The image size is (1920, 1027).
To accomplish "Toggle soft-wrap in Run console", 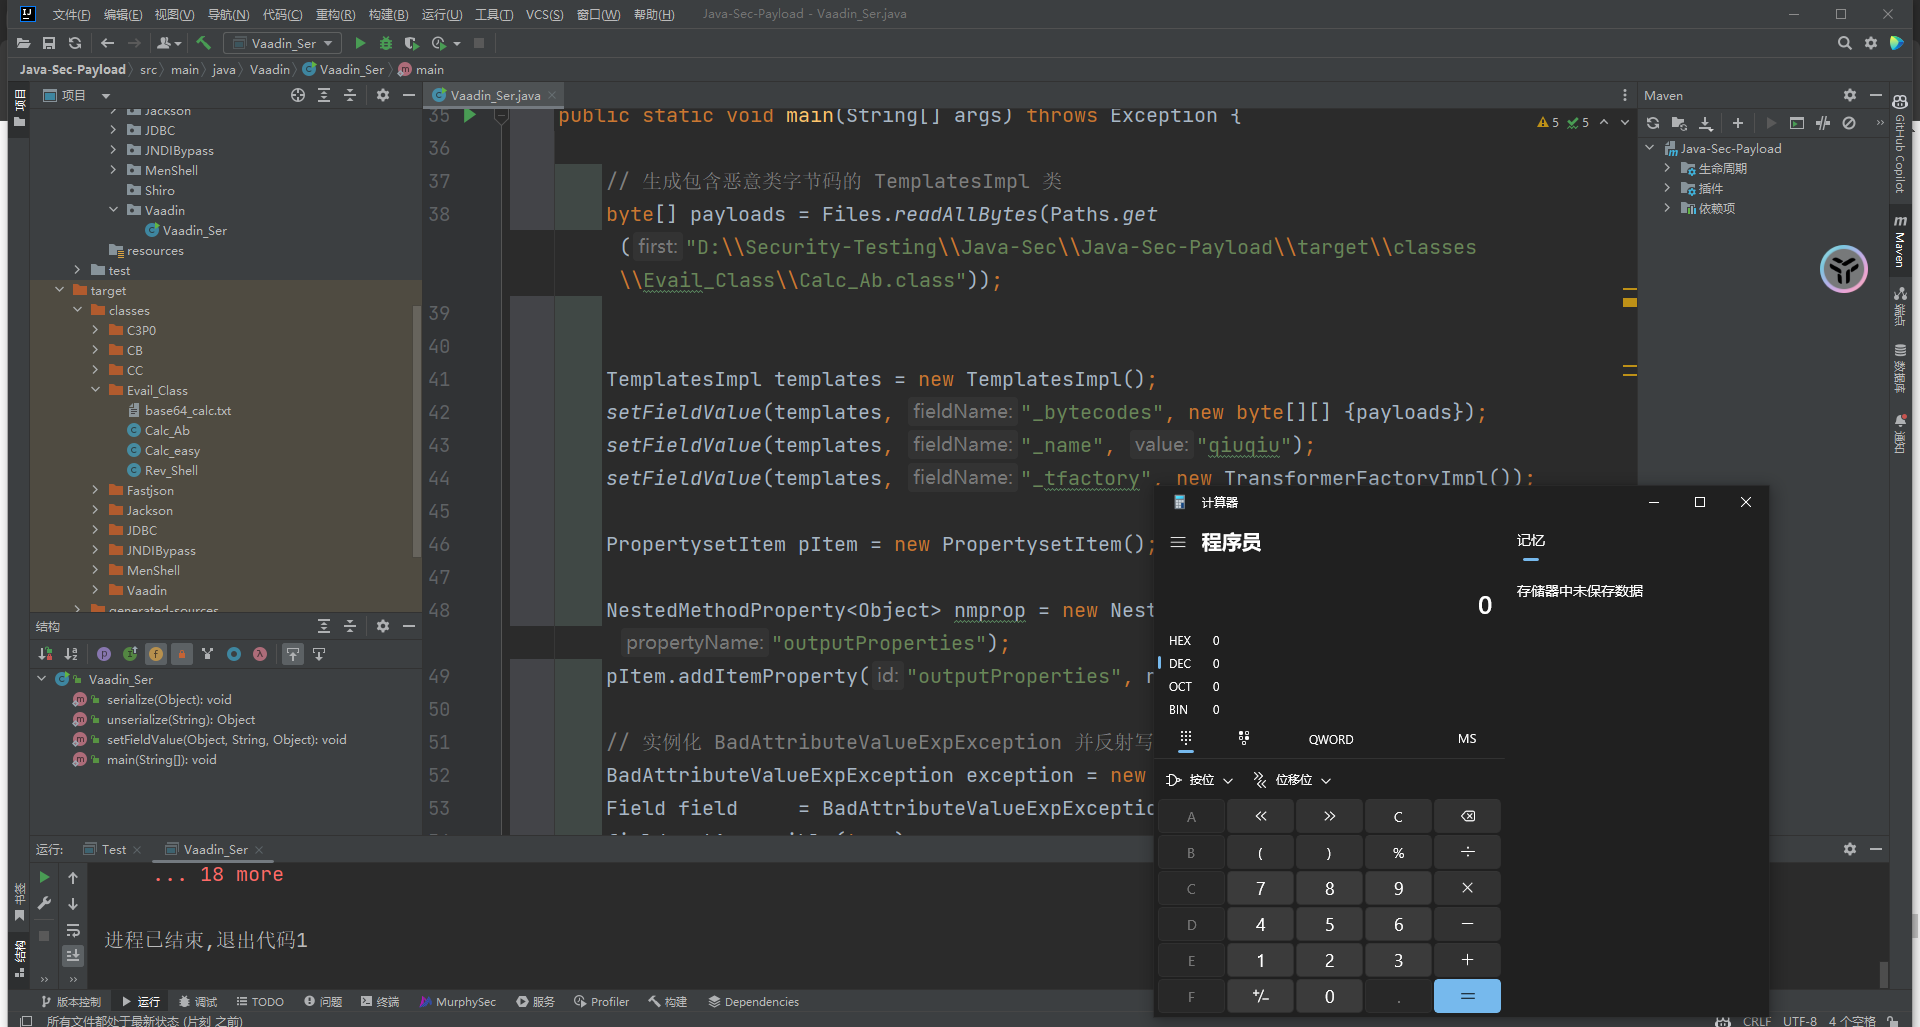I will [73, 930].
